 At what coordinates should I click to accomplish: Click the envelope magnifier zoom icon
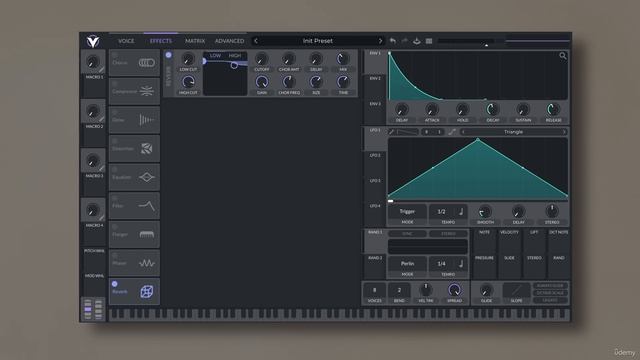562,56
